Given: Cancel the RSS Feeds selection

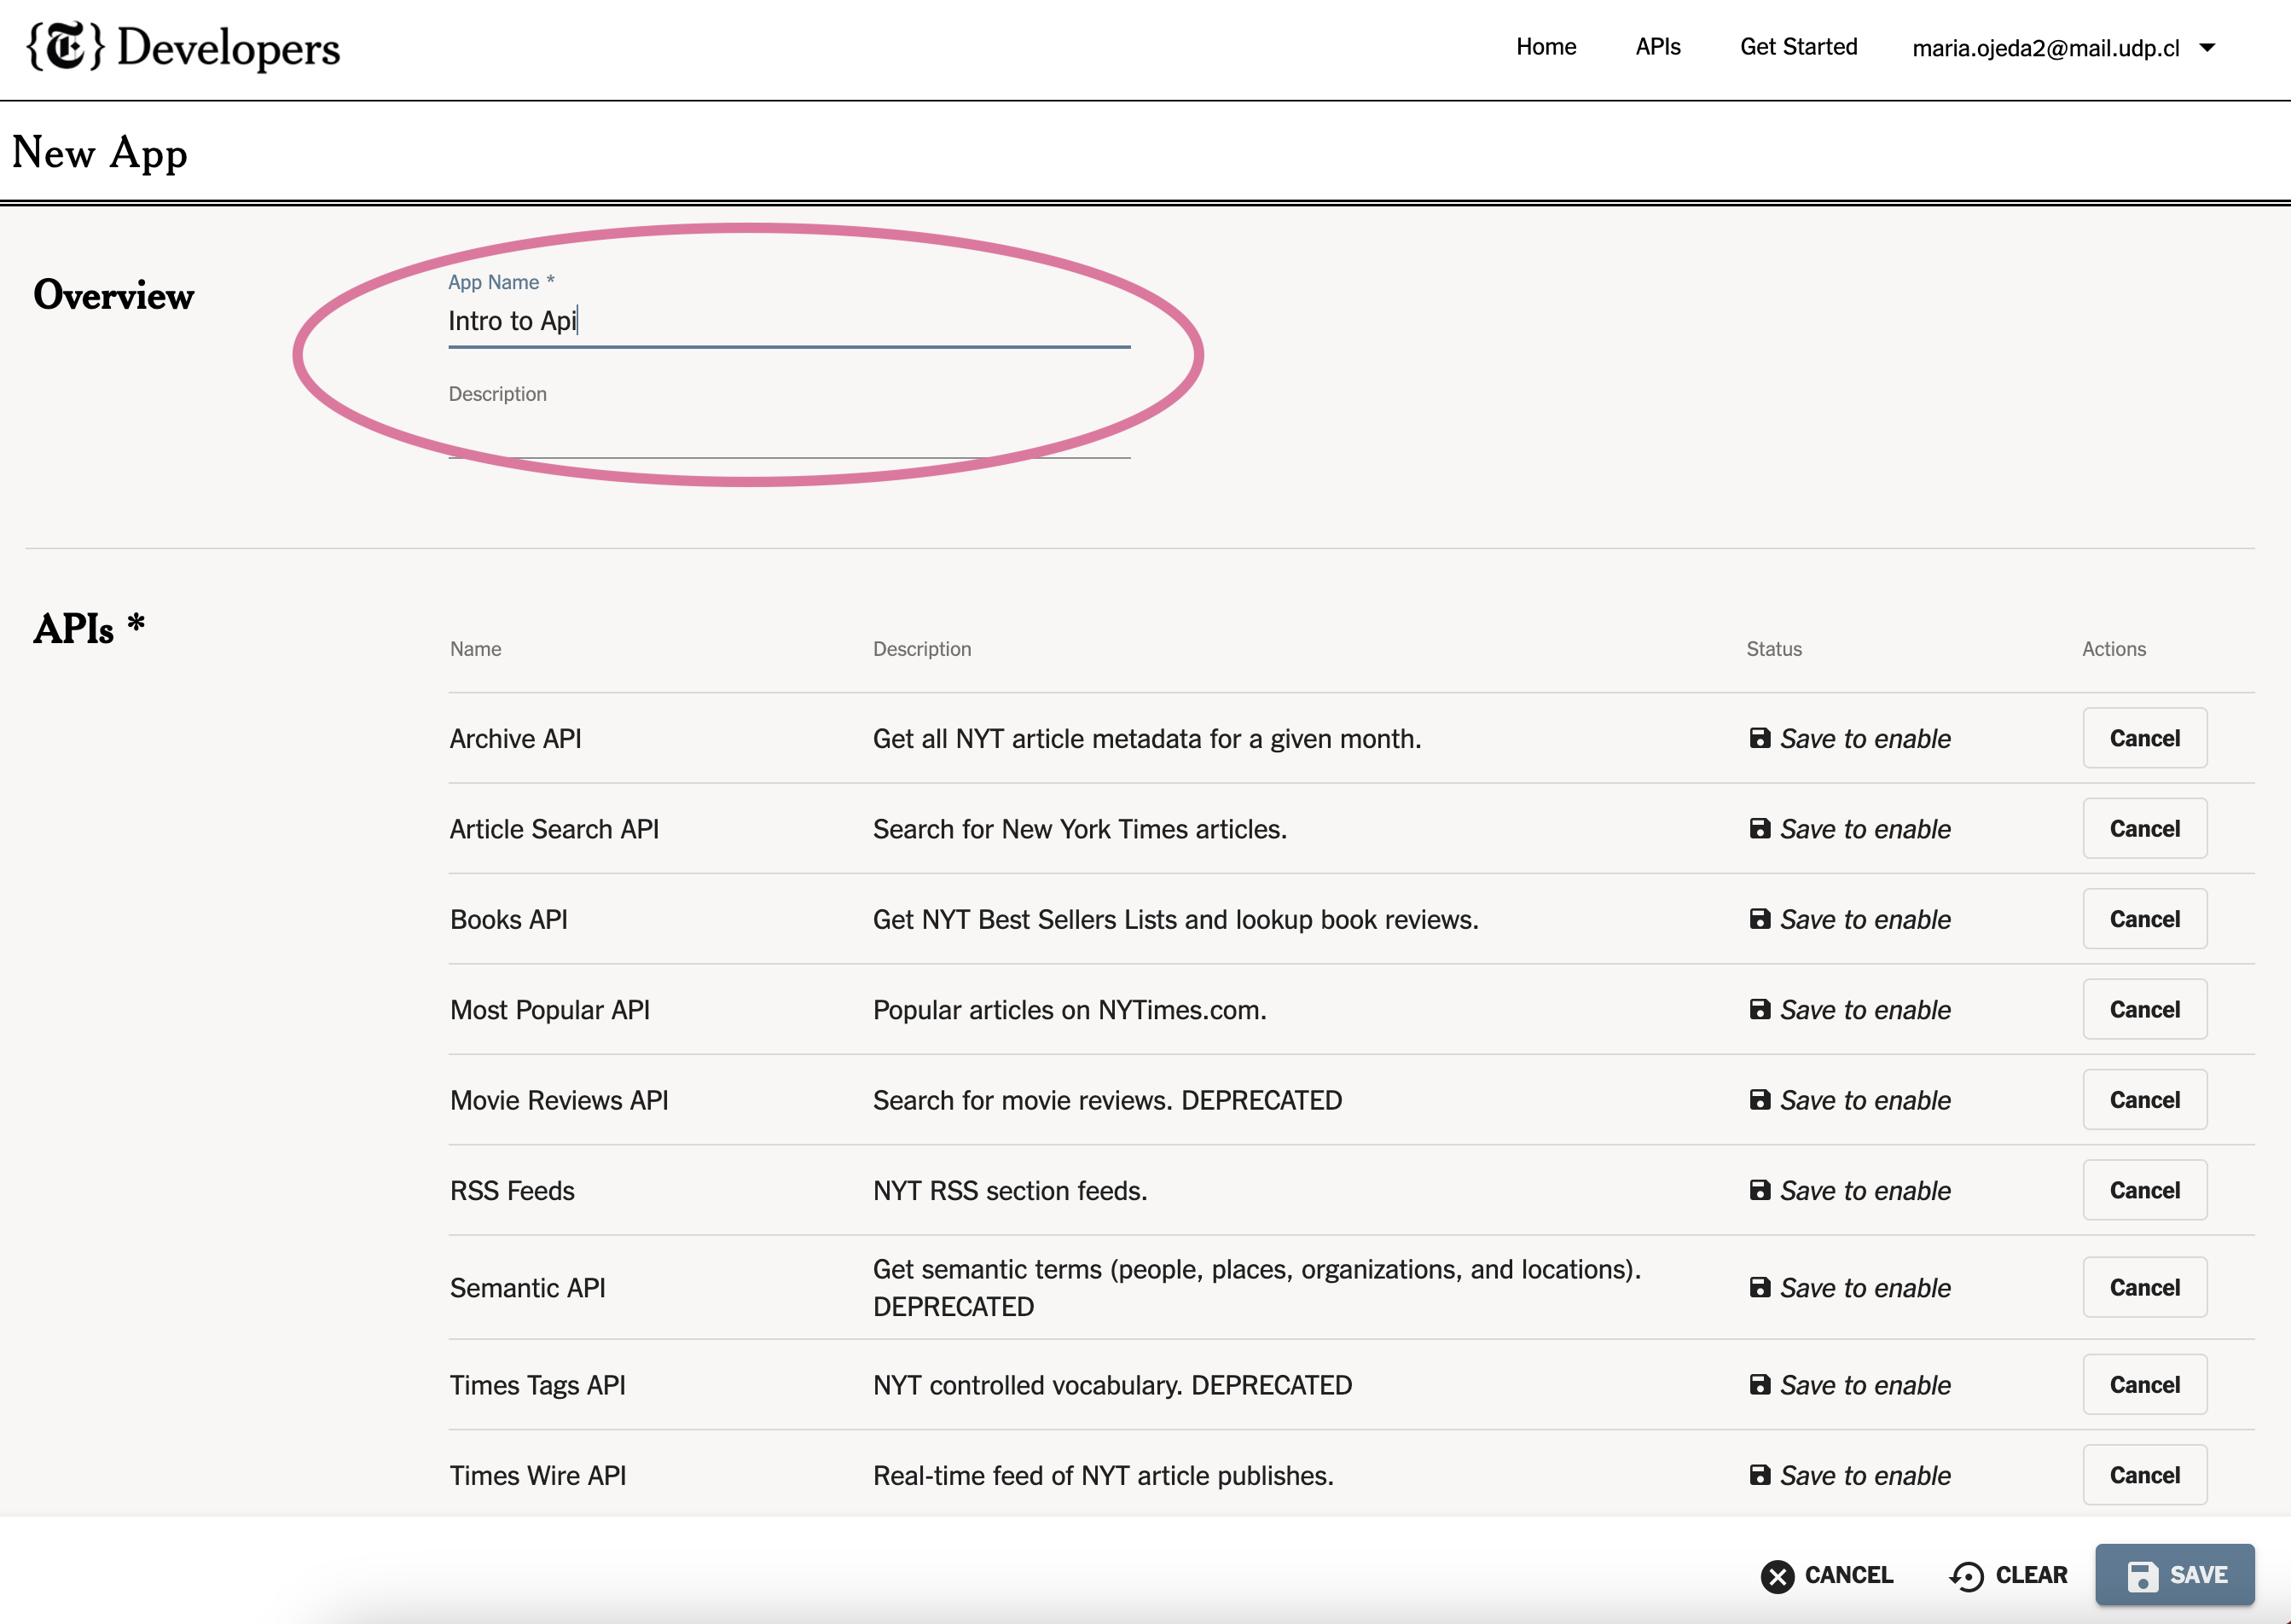Looking at the screenshot, I should [2145, 1190].
